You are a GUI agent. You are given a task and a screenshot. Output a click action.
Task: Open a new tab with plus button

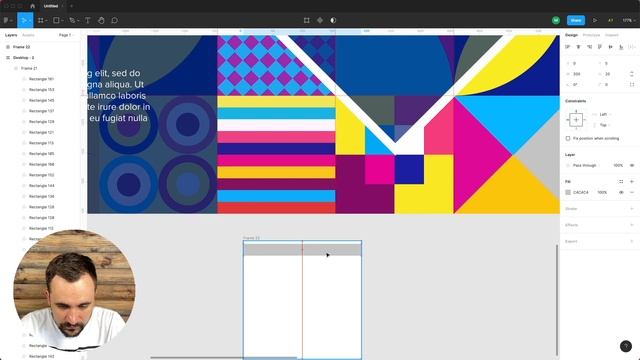point(71,6)
